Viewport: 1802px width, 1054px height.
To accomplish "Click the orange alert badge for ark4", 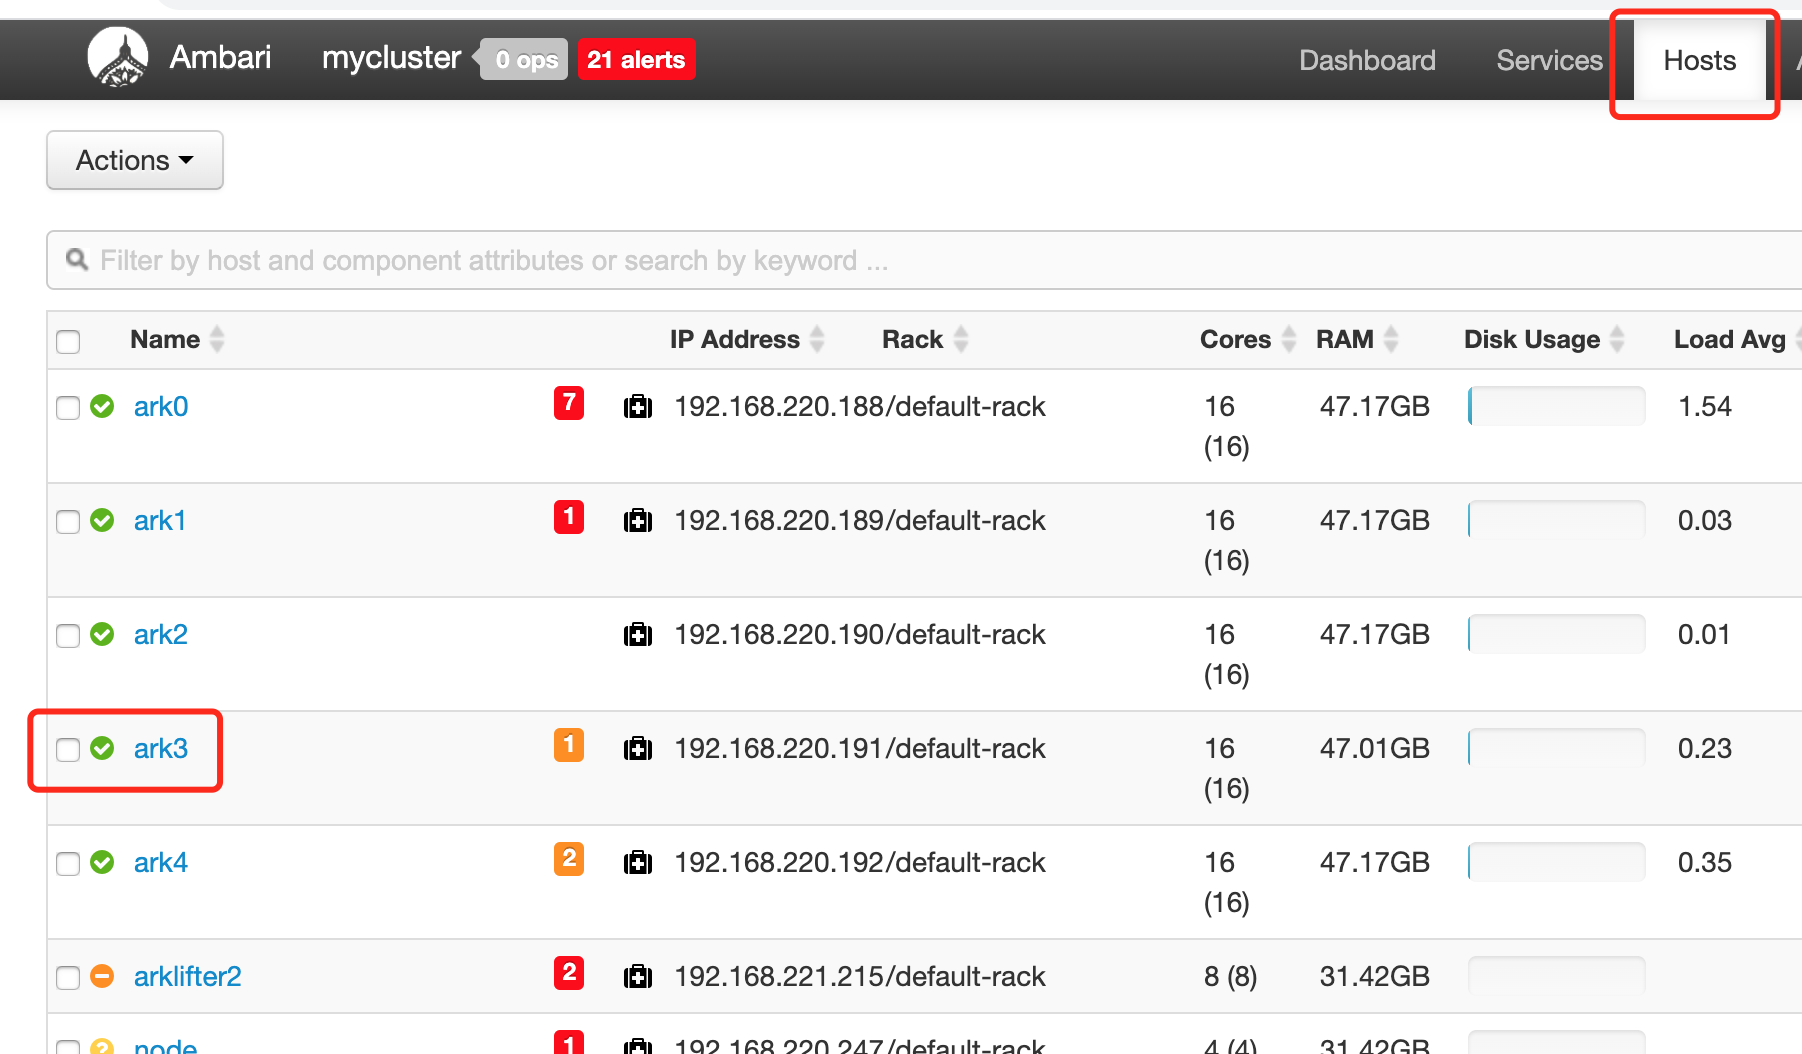I will pyautogui.click(x=568, y=859).
